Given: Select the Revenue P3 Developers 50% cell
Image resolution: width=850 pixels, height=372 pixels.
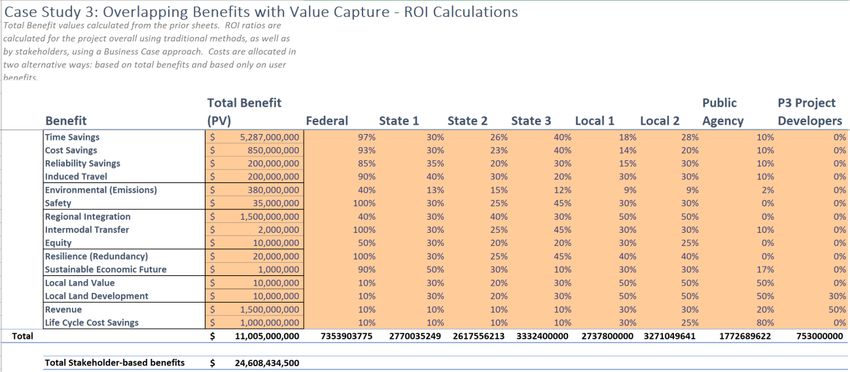Looking at the screenshot, I should 812,309.
